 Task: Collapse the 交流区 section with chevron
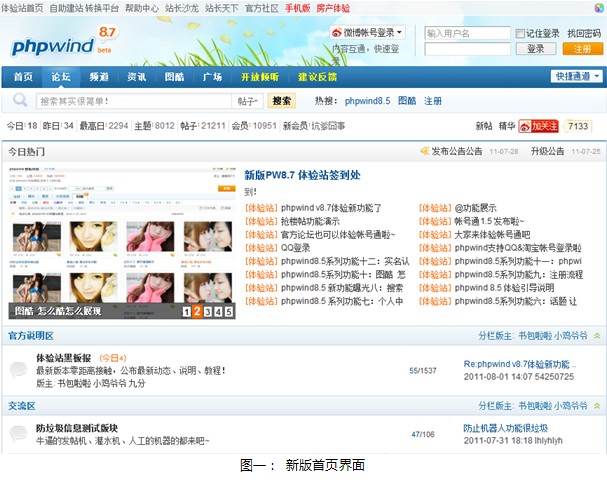click(x=597, y=406)
